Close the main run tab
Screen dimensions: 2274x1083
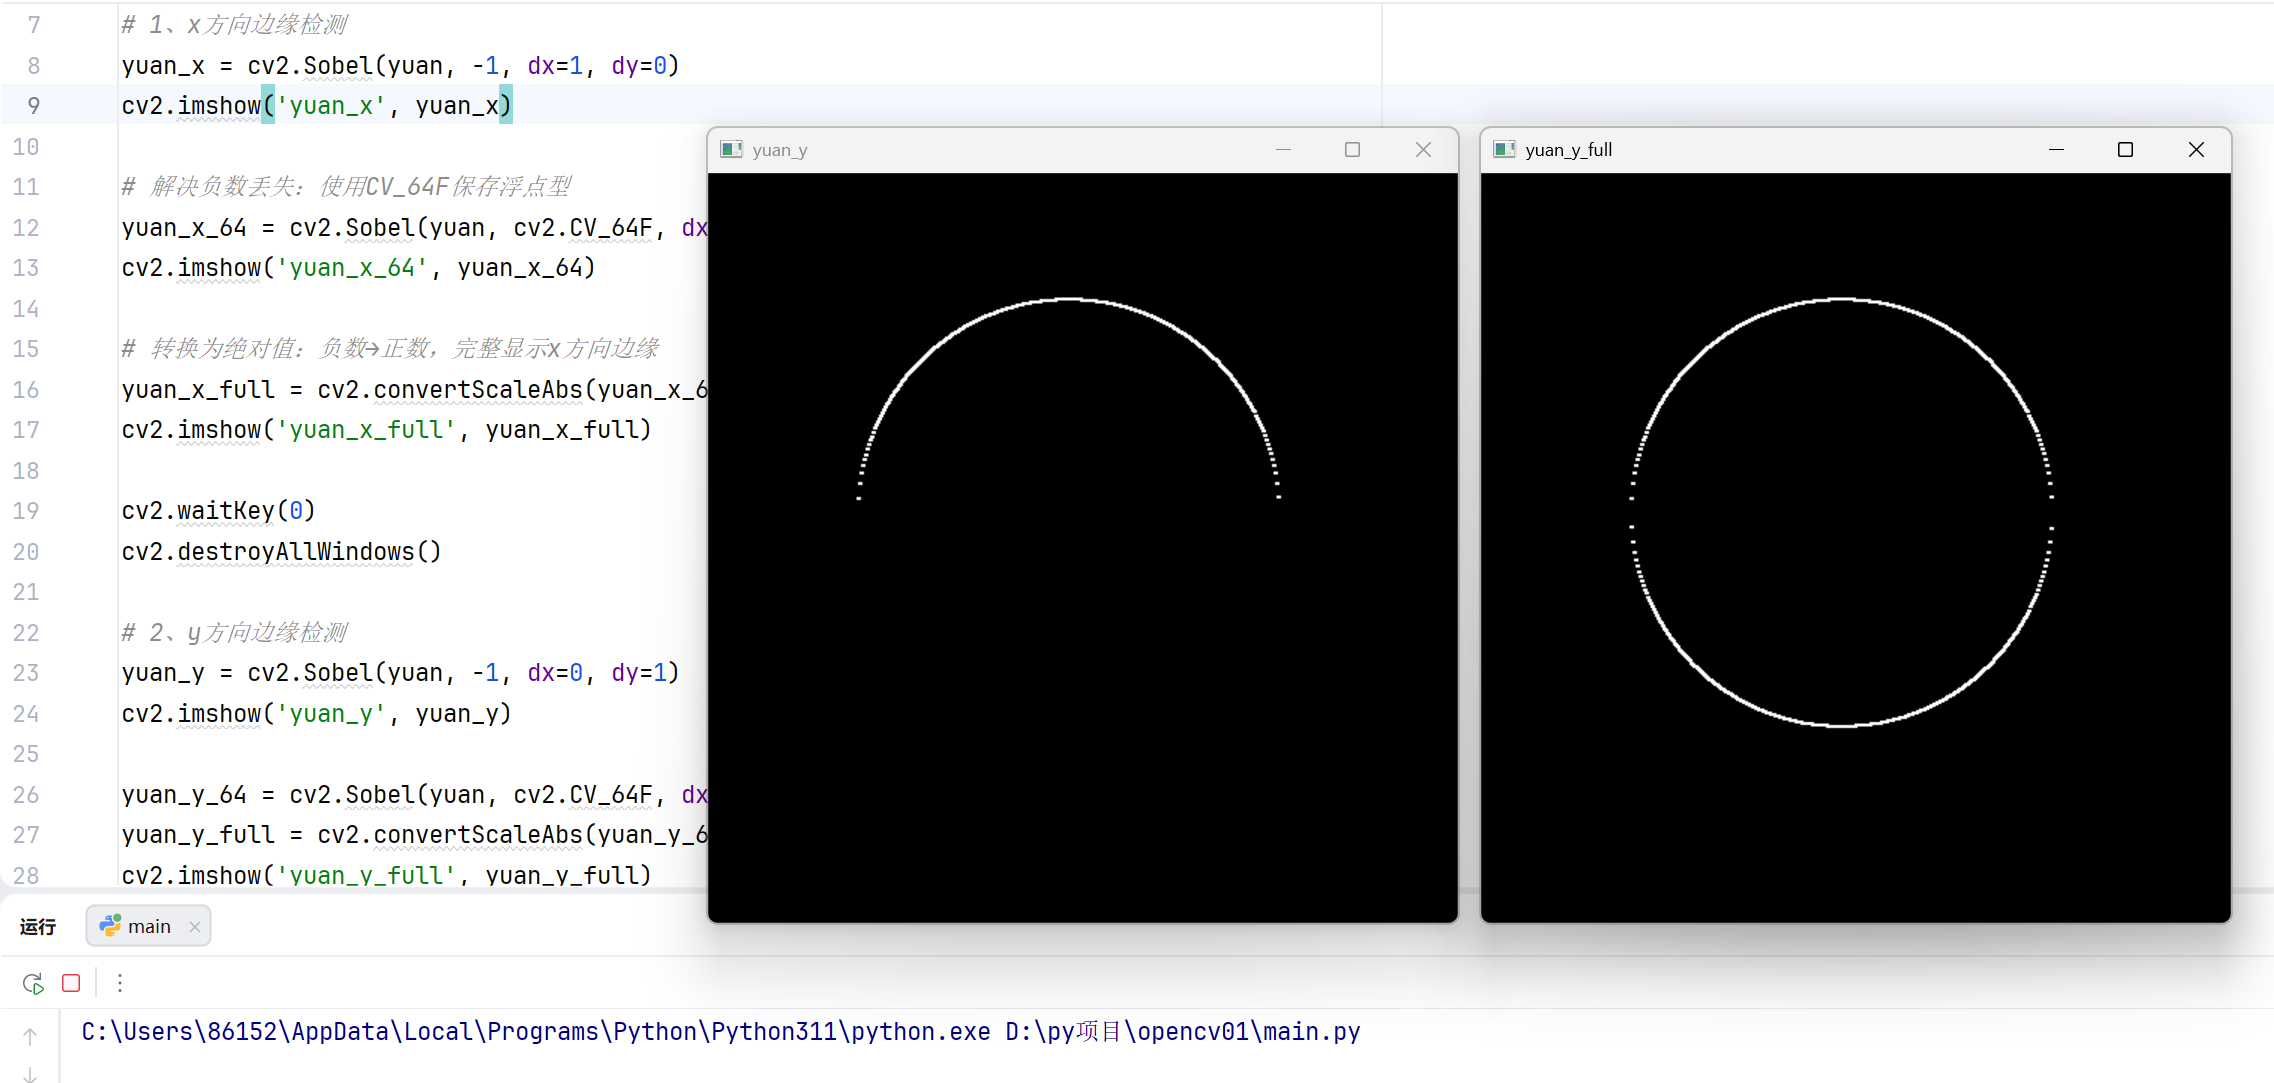(x=195, y=927)
